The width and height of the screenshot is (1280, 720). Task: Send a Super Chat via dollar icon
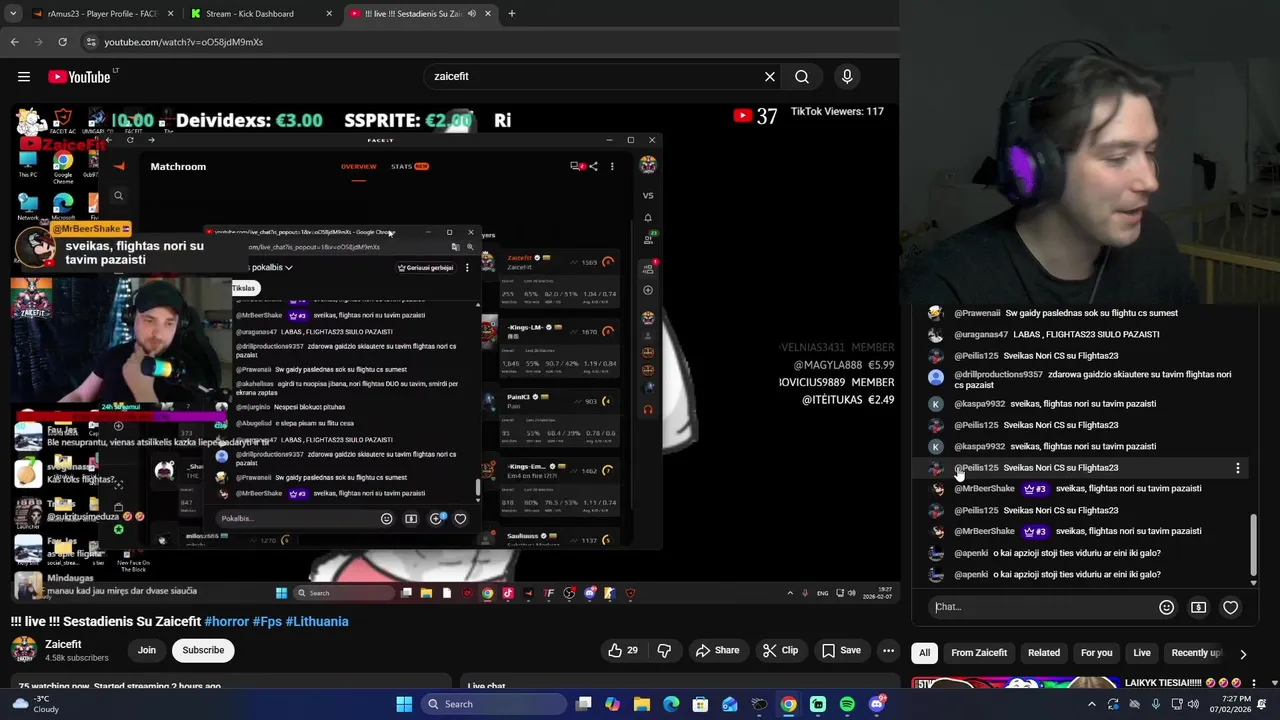pos(1198,607)
